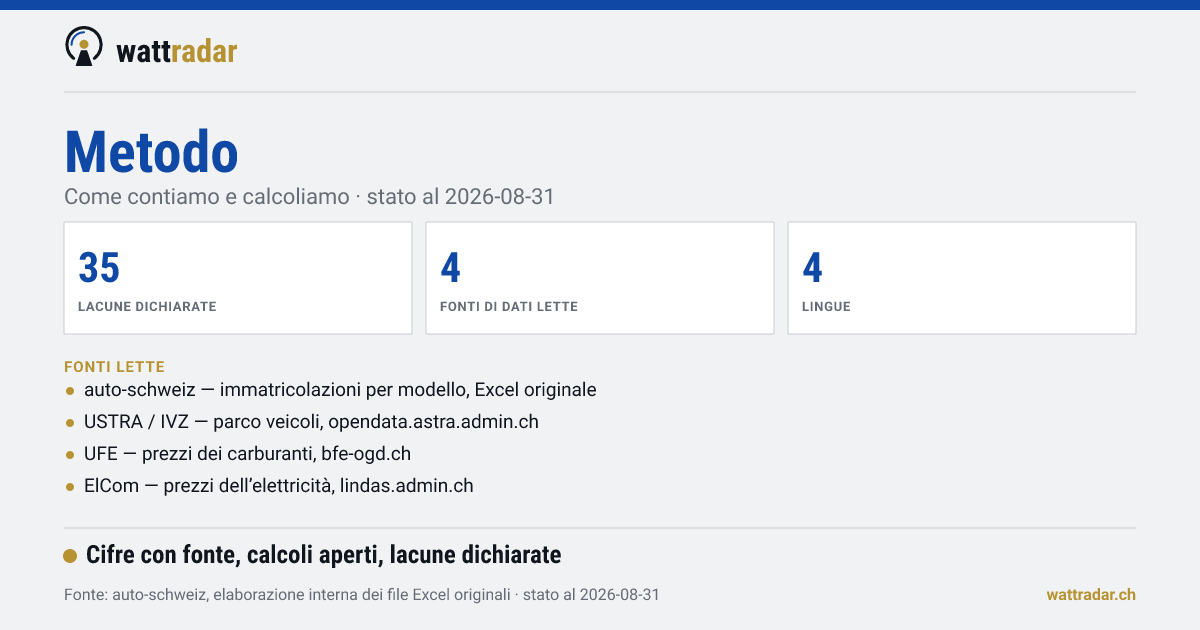Click the bullet dot beside auto-schweiz
Viewport: 1200px width, 630px height.
(x=70, y=391)
